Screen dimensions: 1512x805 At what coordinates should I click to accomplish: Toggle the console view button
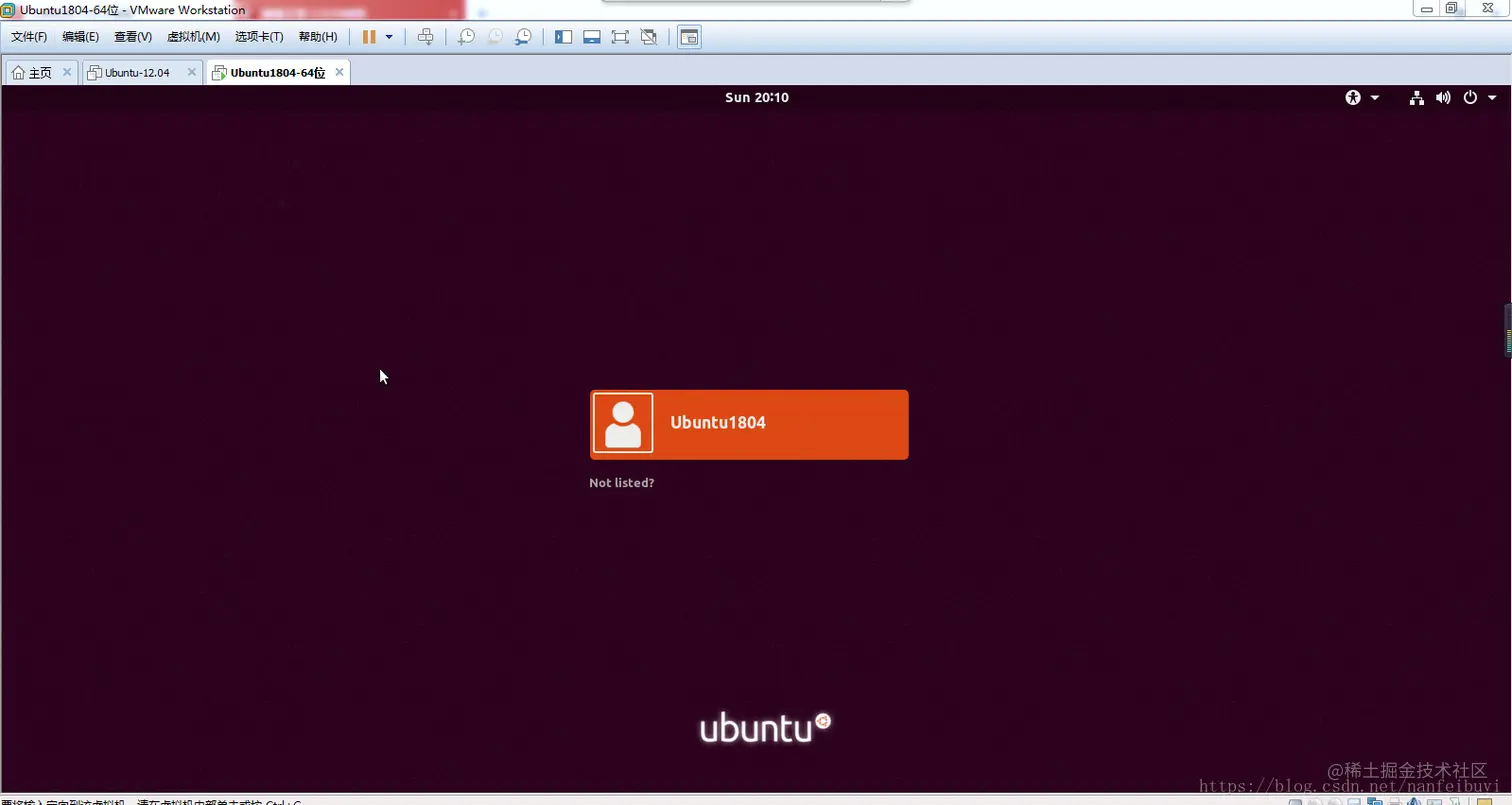click(689, 37)
